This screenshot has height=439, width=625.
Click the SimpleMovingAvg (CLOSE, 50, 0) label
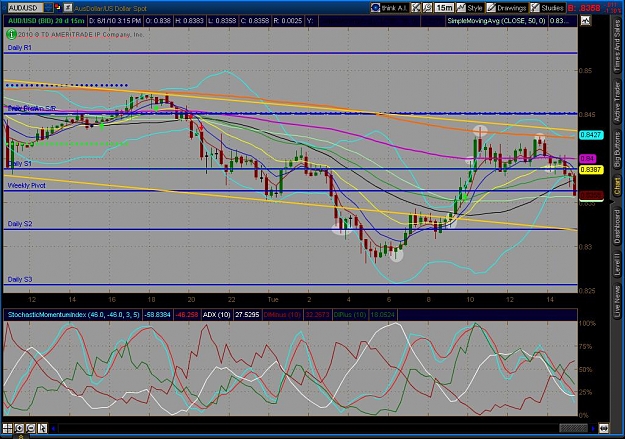pyautogui.click(x=496, y=21)
